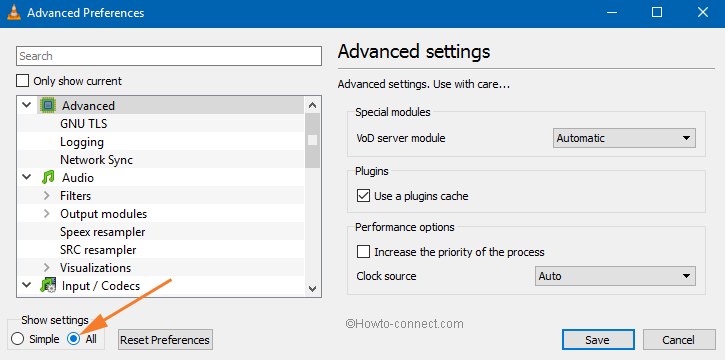725x360 pixels.
Task: Expand the Output modules tree node
Action: click(46, 214)
